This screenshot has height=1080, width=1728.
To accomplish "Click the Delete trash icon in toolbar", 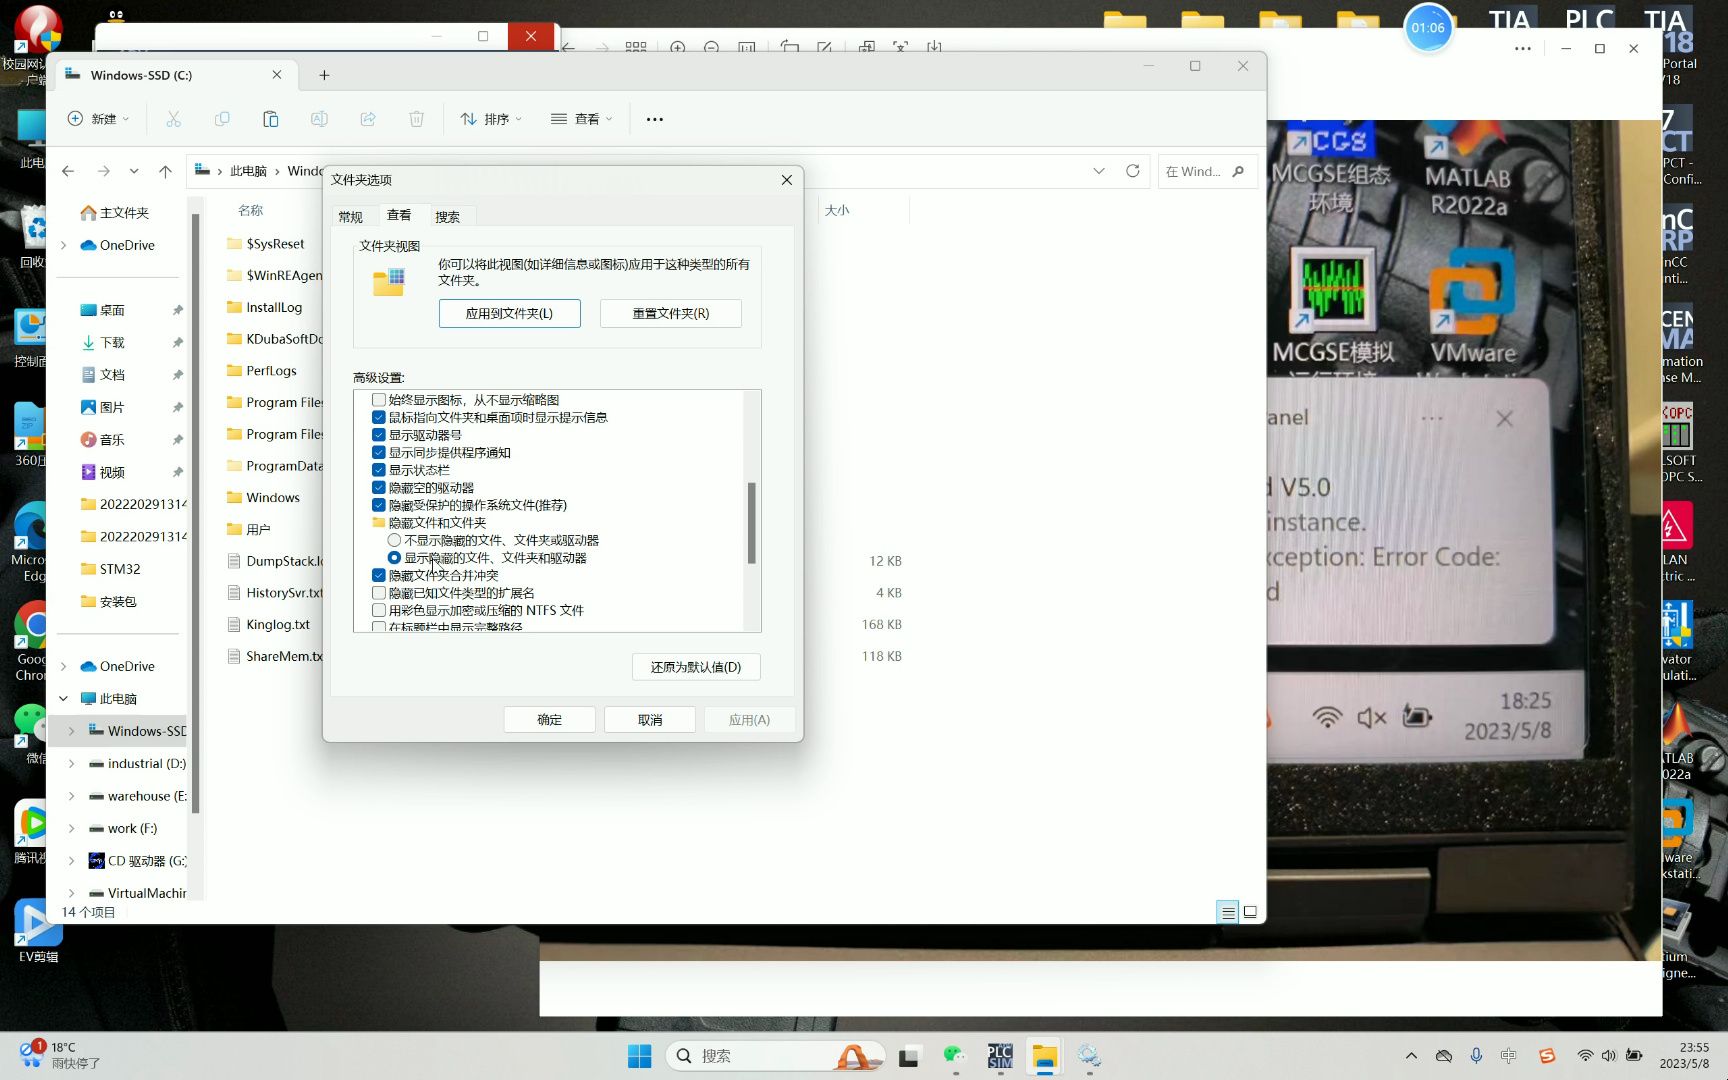I will (x=416, y=119).
